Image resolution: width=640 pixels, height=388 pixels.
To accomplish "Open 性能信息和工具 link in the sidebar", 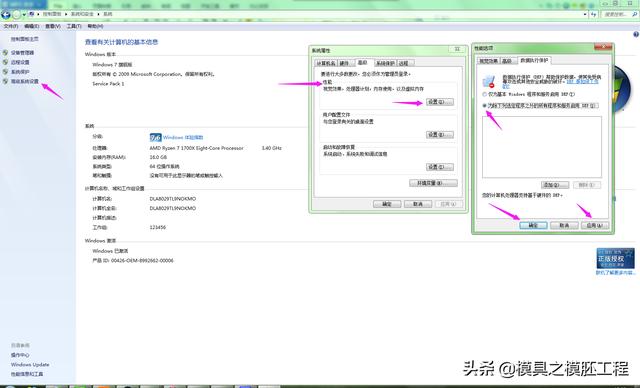I will [27, 374].
